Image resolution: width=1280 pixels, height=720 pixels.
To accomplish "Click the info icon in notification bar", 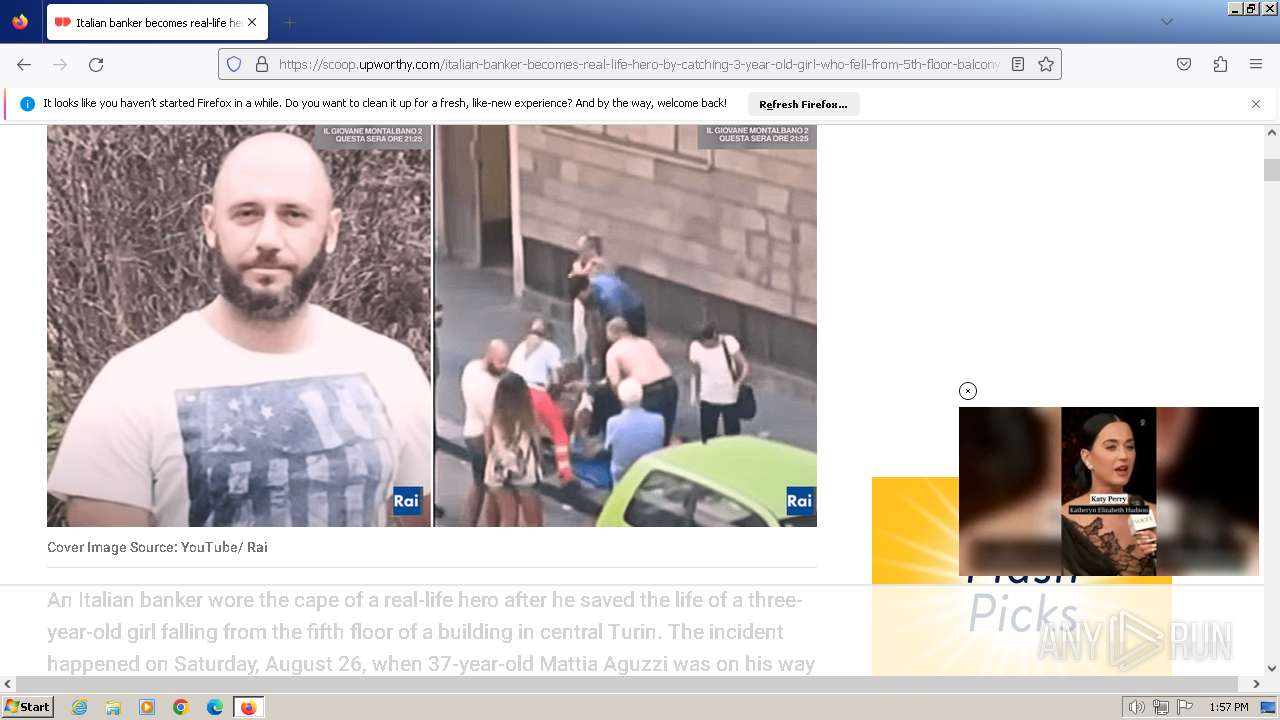I will coord(27,104).
